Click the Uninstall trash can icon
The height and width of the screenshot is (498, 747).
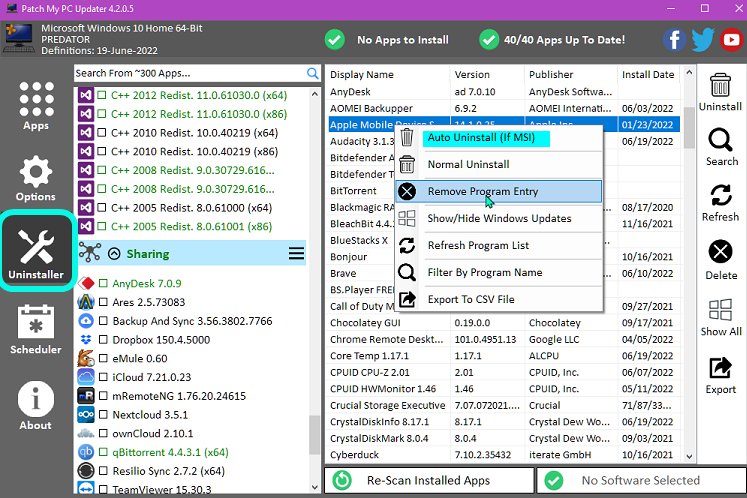tap(720, 86)
